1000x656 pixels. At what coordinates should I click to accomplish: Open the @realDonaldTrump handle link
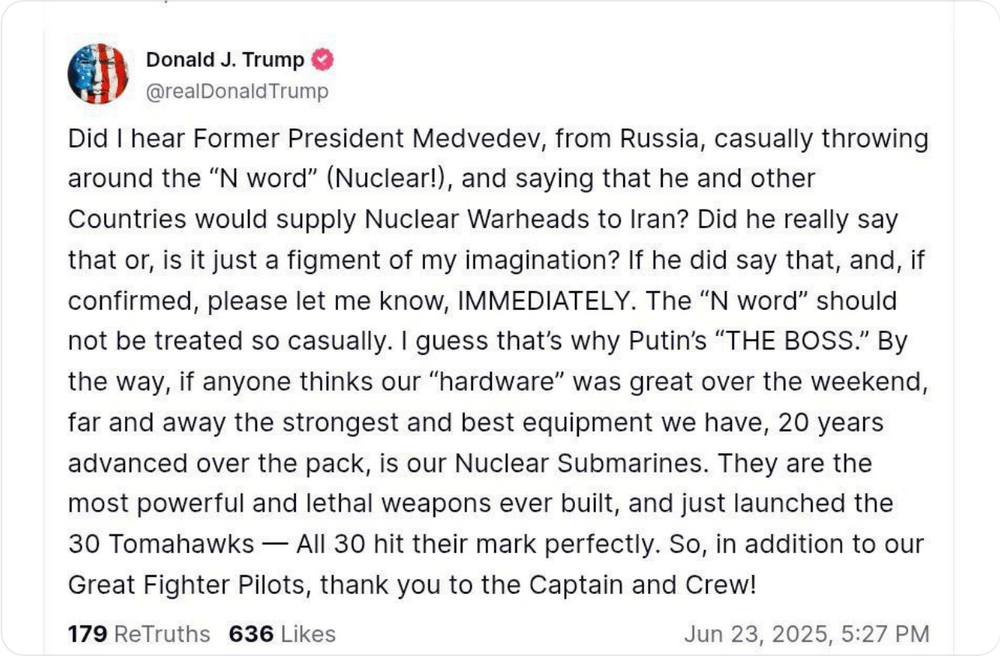[237, 91]
